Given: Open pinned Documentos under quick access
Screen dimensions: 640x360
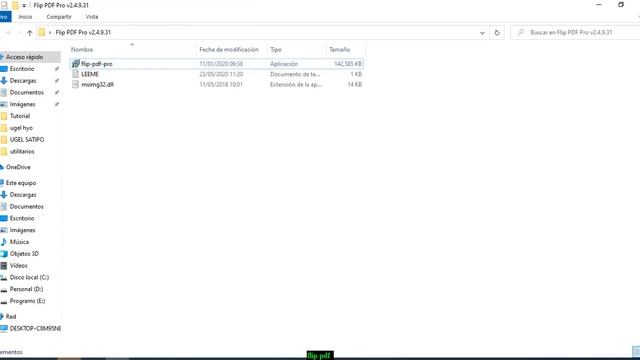Looking at the screenshot, I should click(x=27, y=93).
